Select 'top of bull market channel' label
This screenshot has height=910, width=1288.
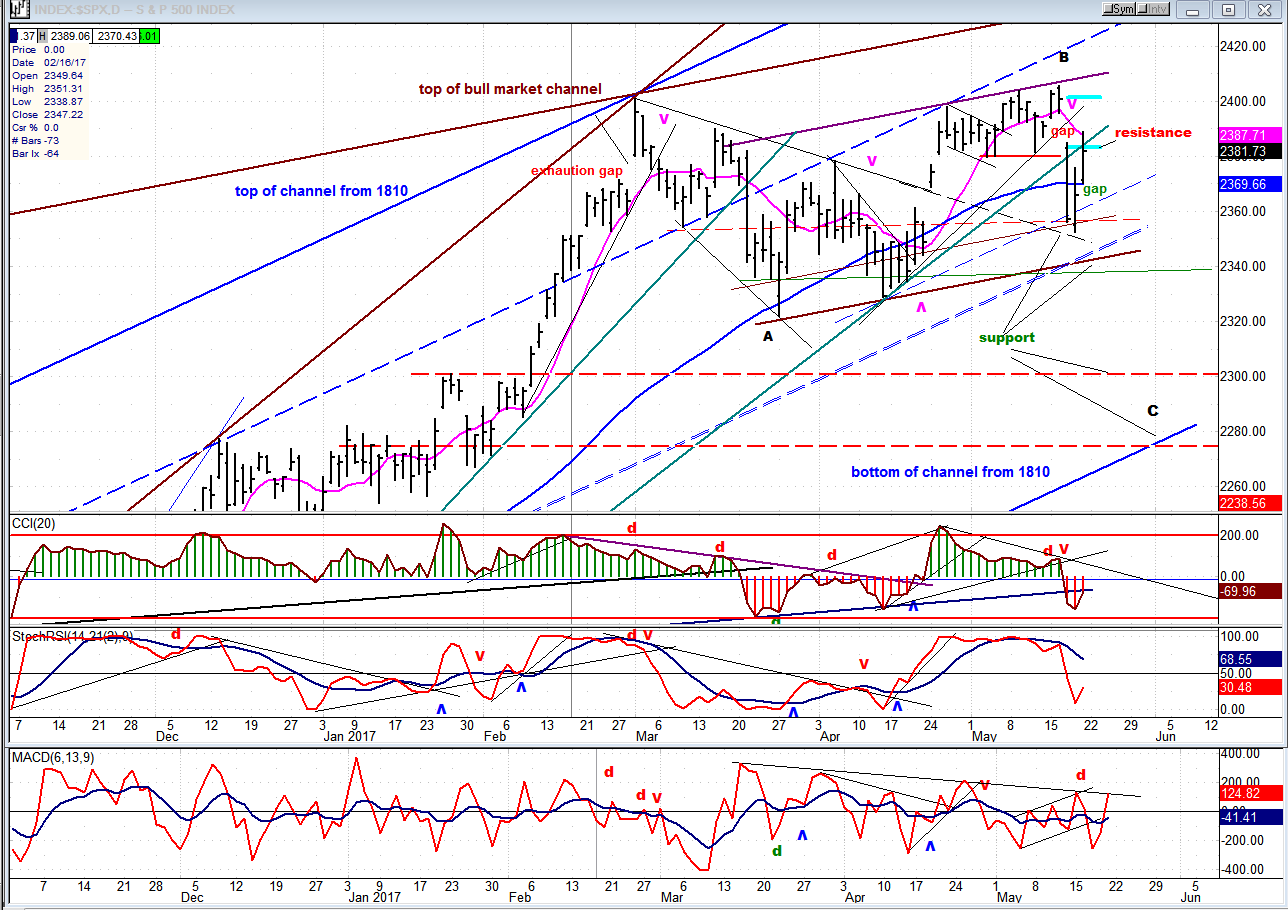click(x=510, y=89)
